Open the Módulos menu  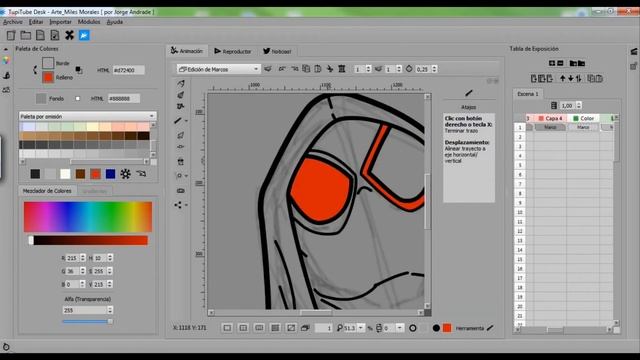pyautogui.click(x=89, y=22)
